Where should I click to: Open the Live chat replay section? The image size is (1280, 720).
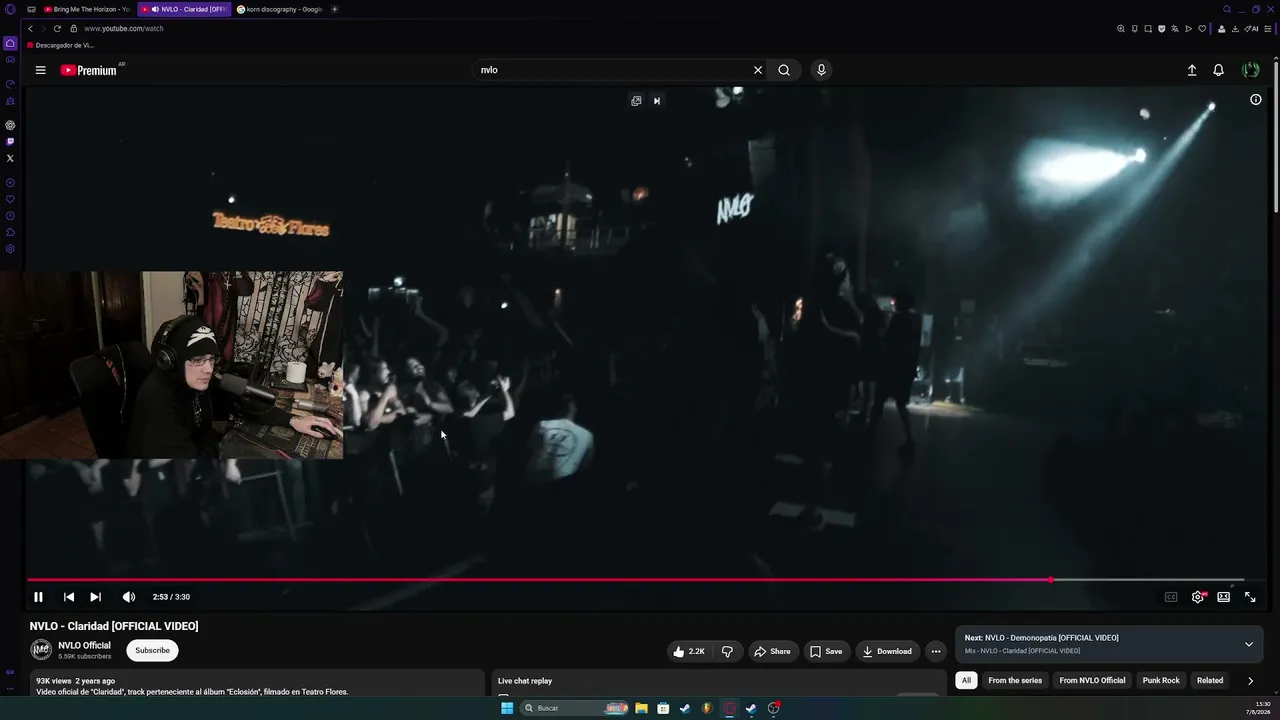tap(717, 683)
